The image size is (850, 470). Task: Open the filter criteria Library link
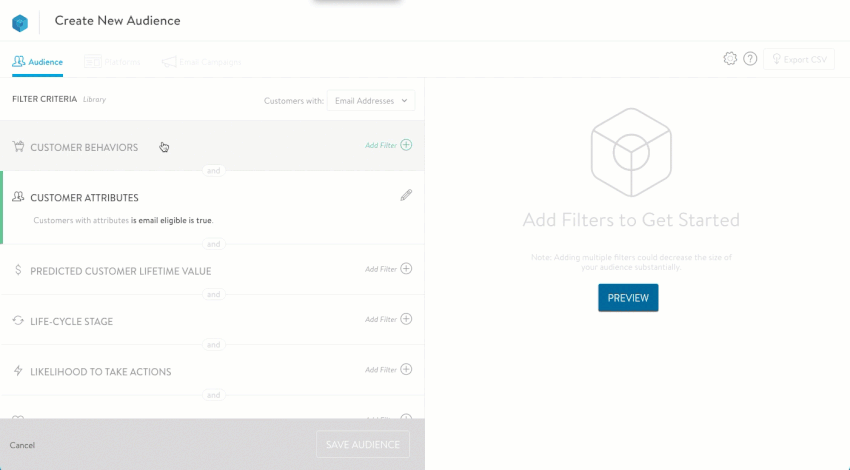click(95, 100)
